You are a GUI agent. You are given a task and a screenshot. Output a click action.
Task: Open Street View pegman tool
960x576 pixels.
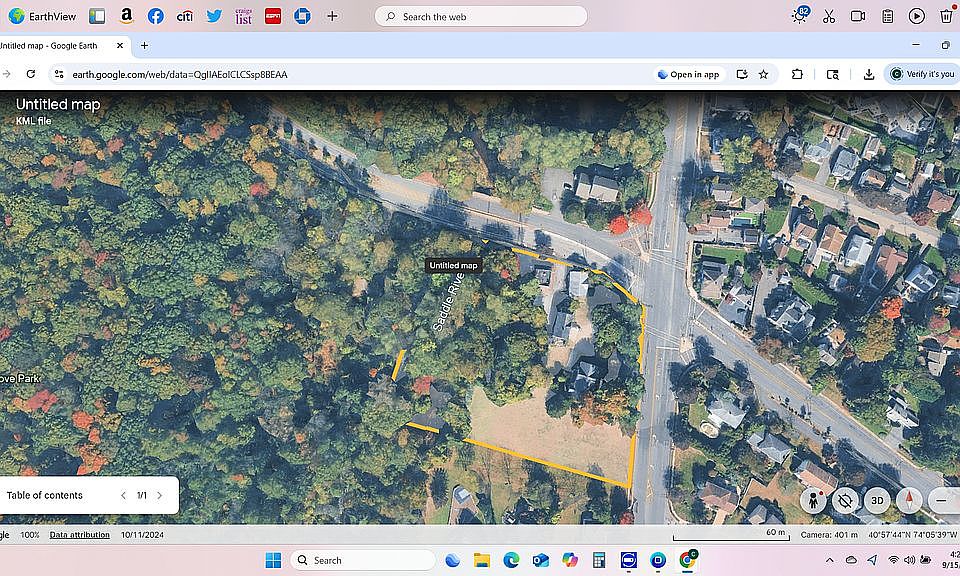(x=813, y=500)
